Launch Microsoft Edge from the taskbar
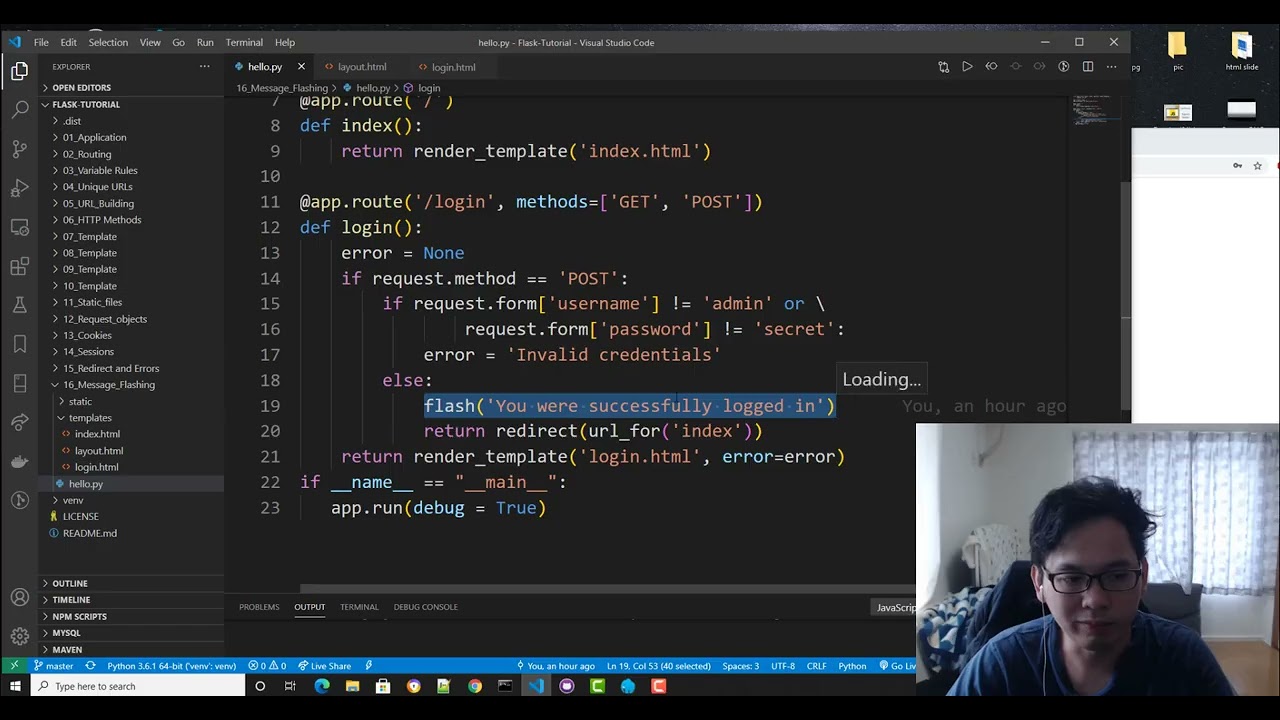Image resolution: width=1280 pixels, height=720 pixels. pos(321,686)
